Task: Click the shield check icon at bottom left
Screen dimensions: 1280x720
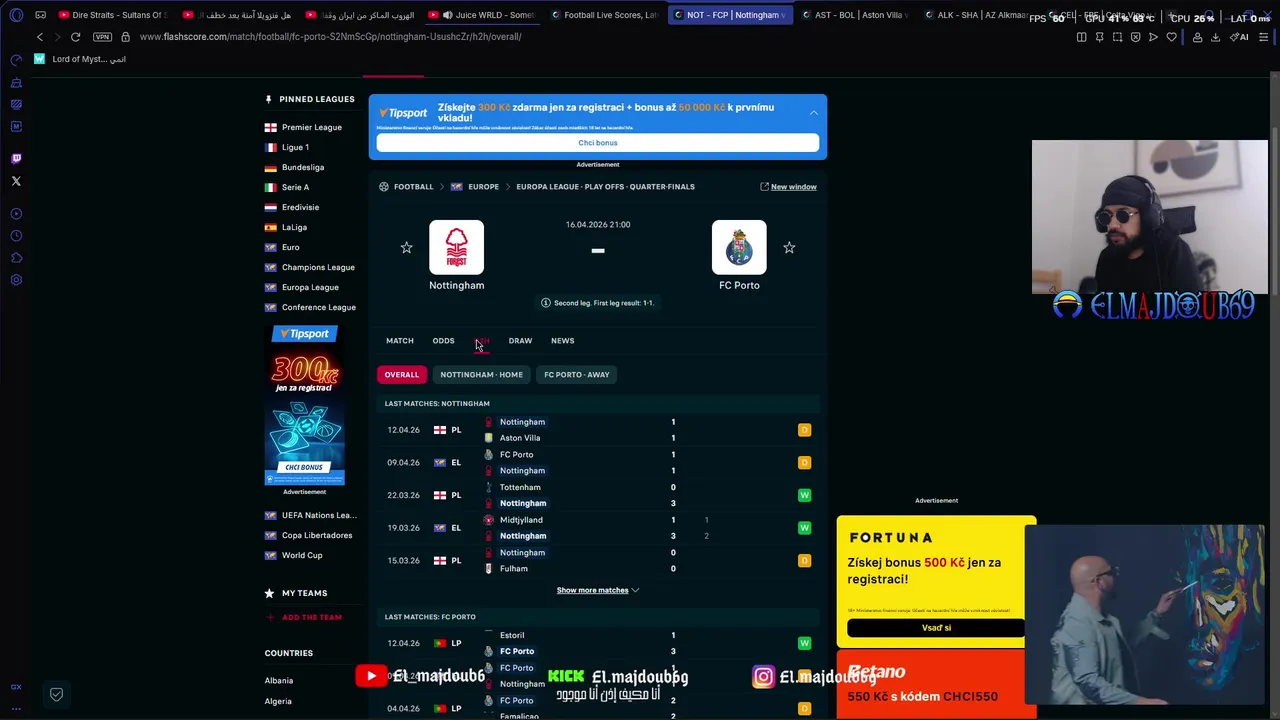Action: 56,694
